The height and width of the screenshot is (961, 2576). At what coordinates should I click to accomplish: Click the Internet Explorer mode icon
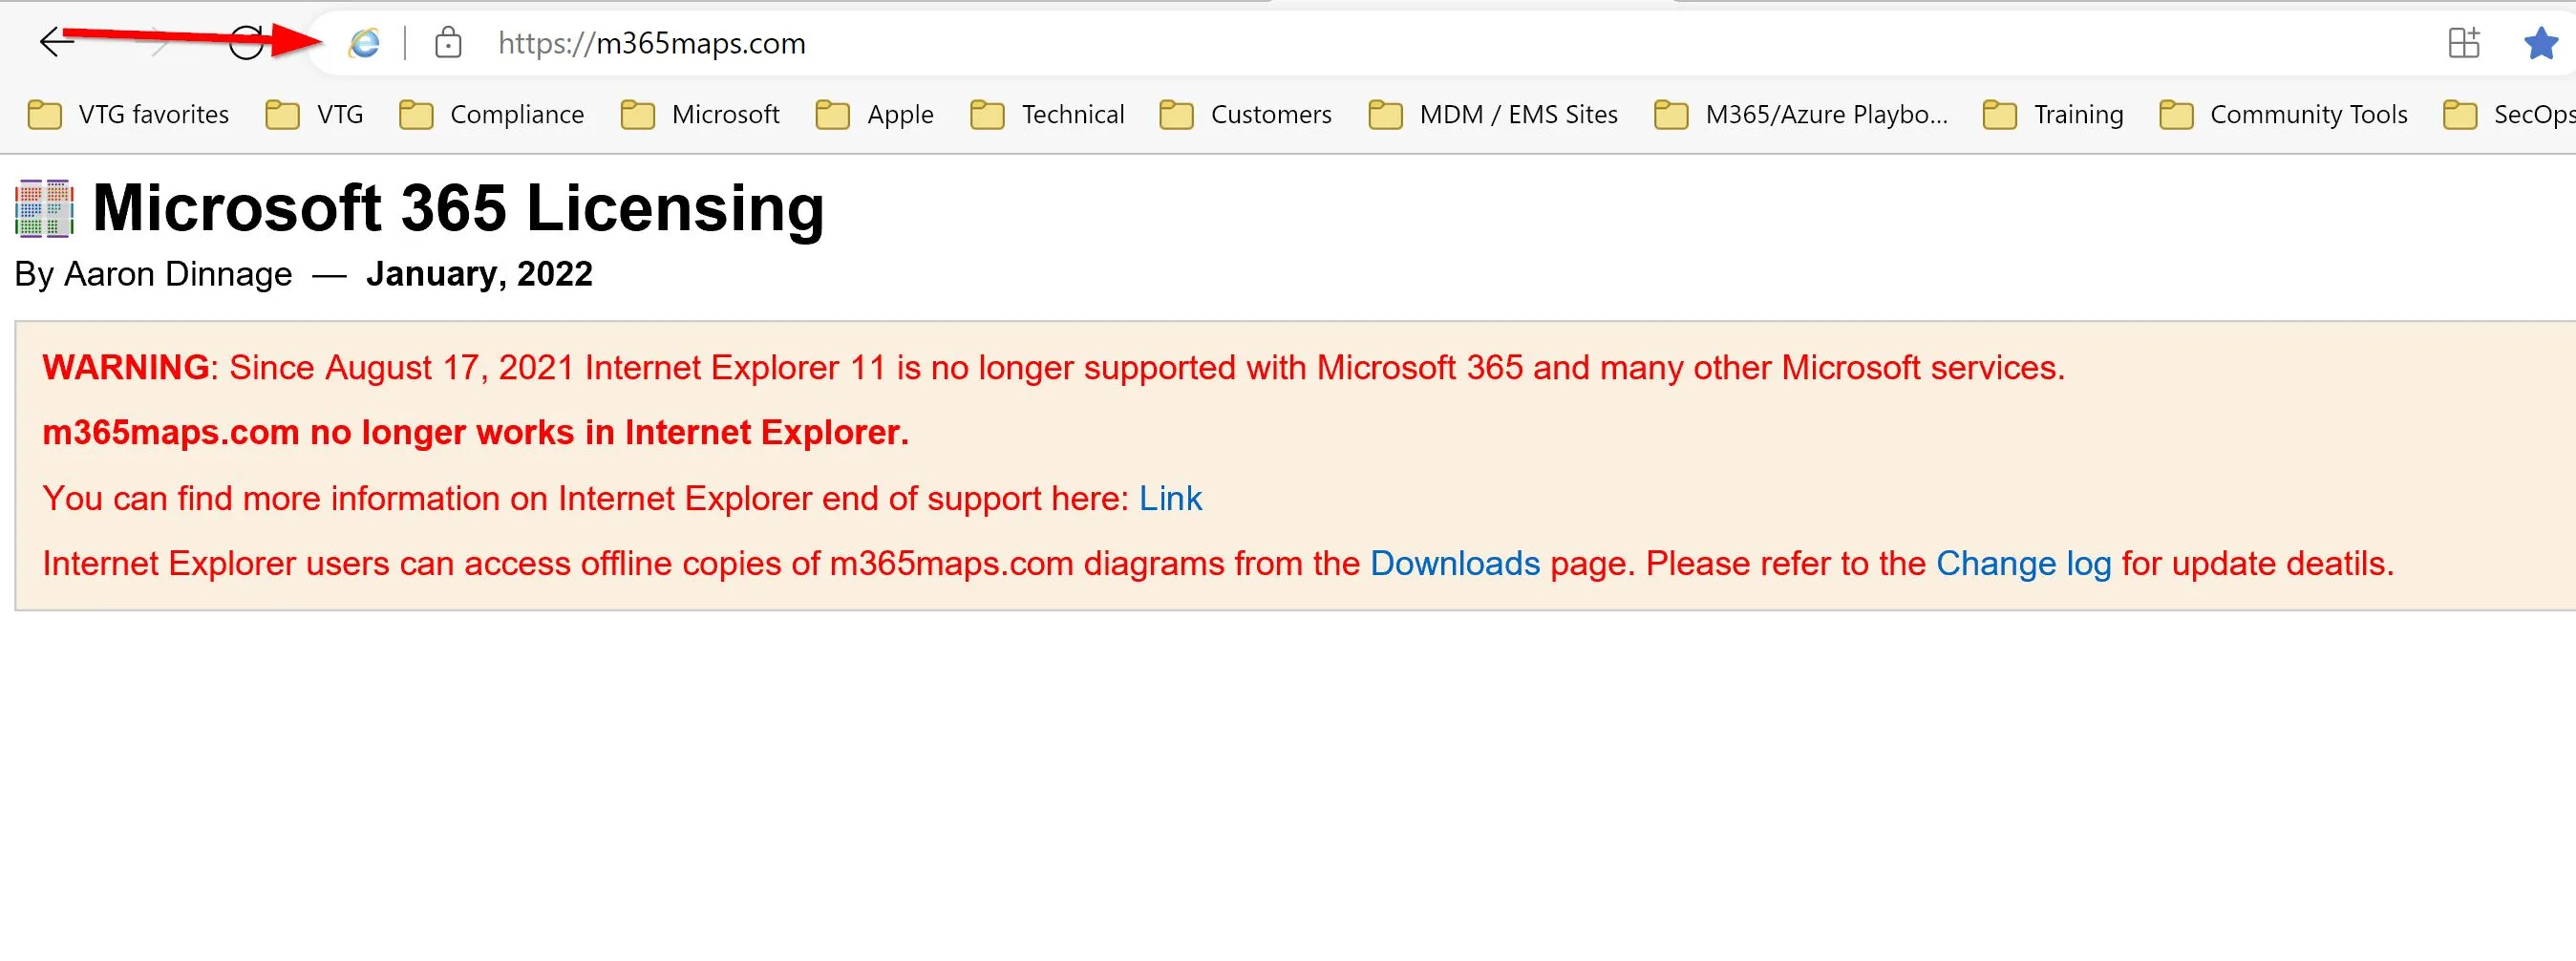(364, 43)
